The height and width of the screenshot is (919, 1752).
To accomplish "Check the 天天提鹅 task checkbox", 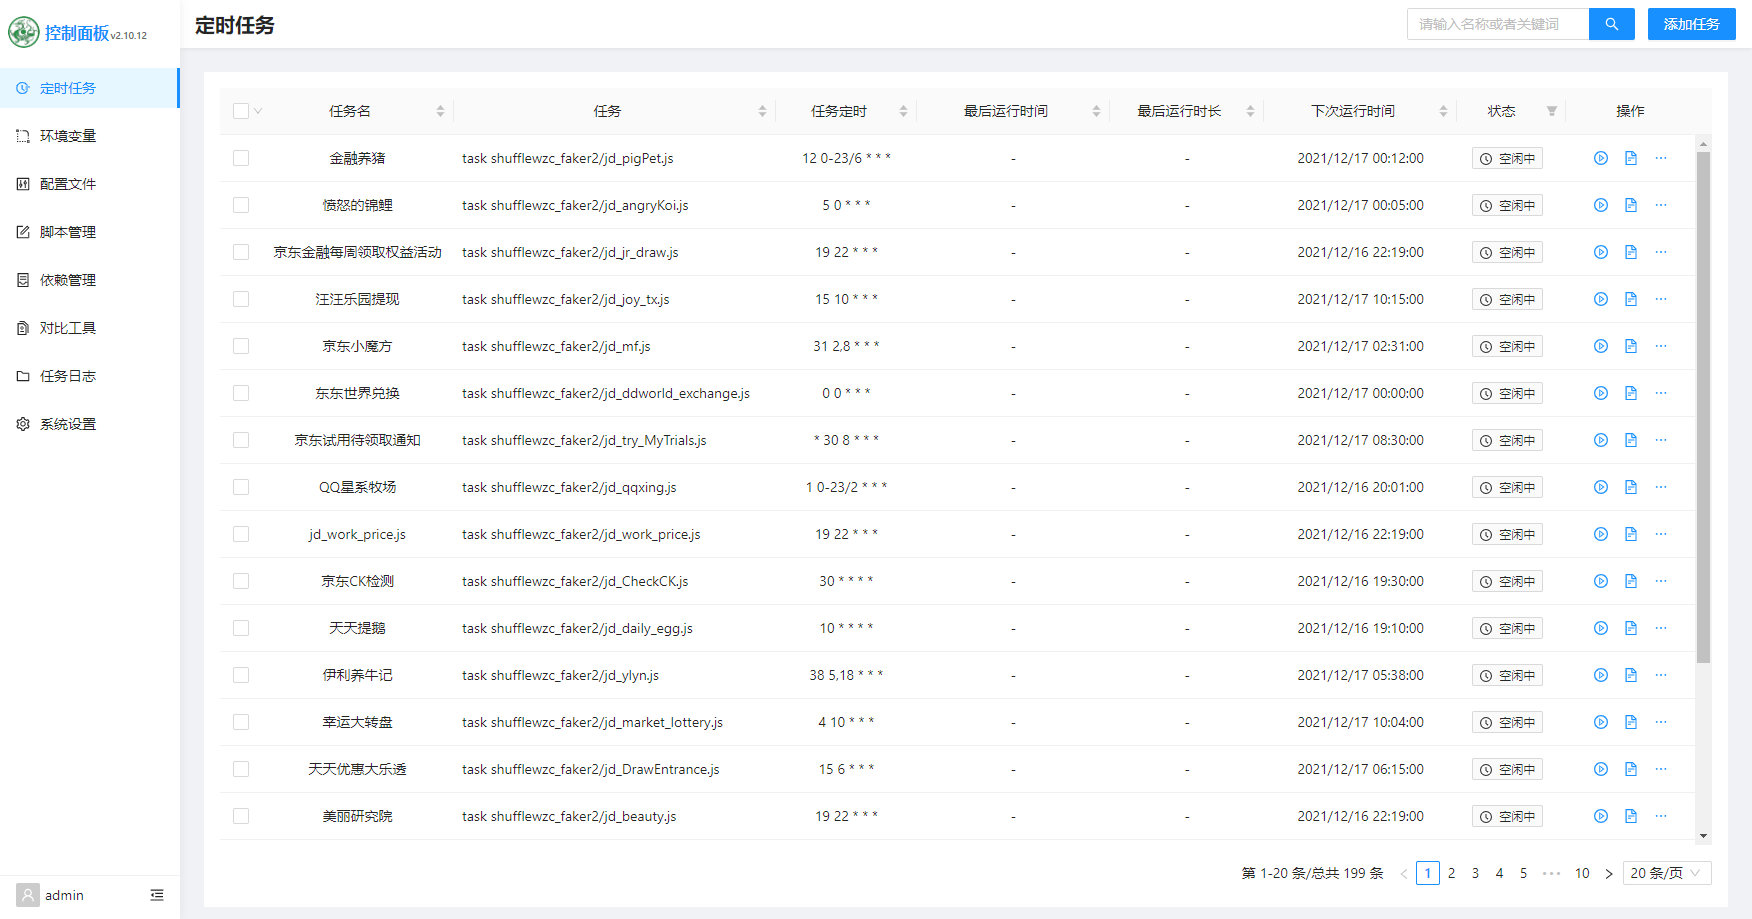I will pos(241,628).
